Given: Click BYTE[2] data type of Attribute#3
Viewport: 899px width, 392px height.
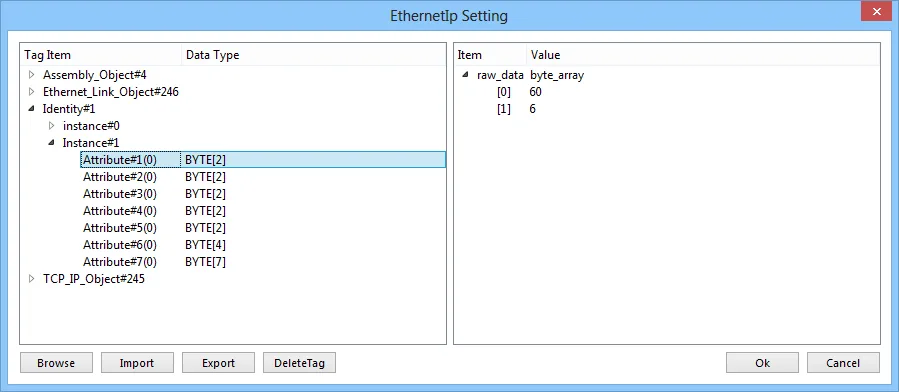Looking at the screenshot, I should point(205,194).
